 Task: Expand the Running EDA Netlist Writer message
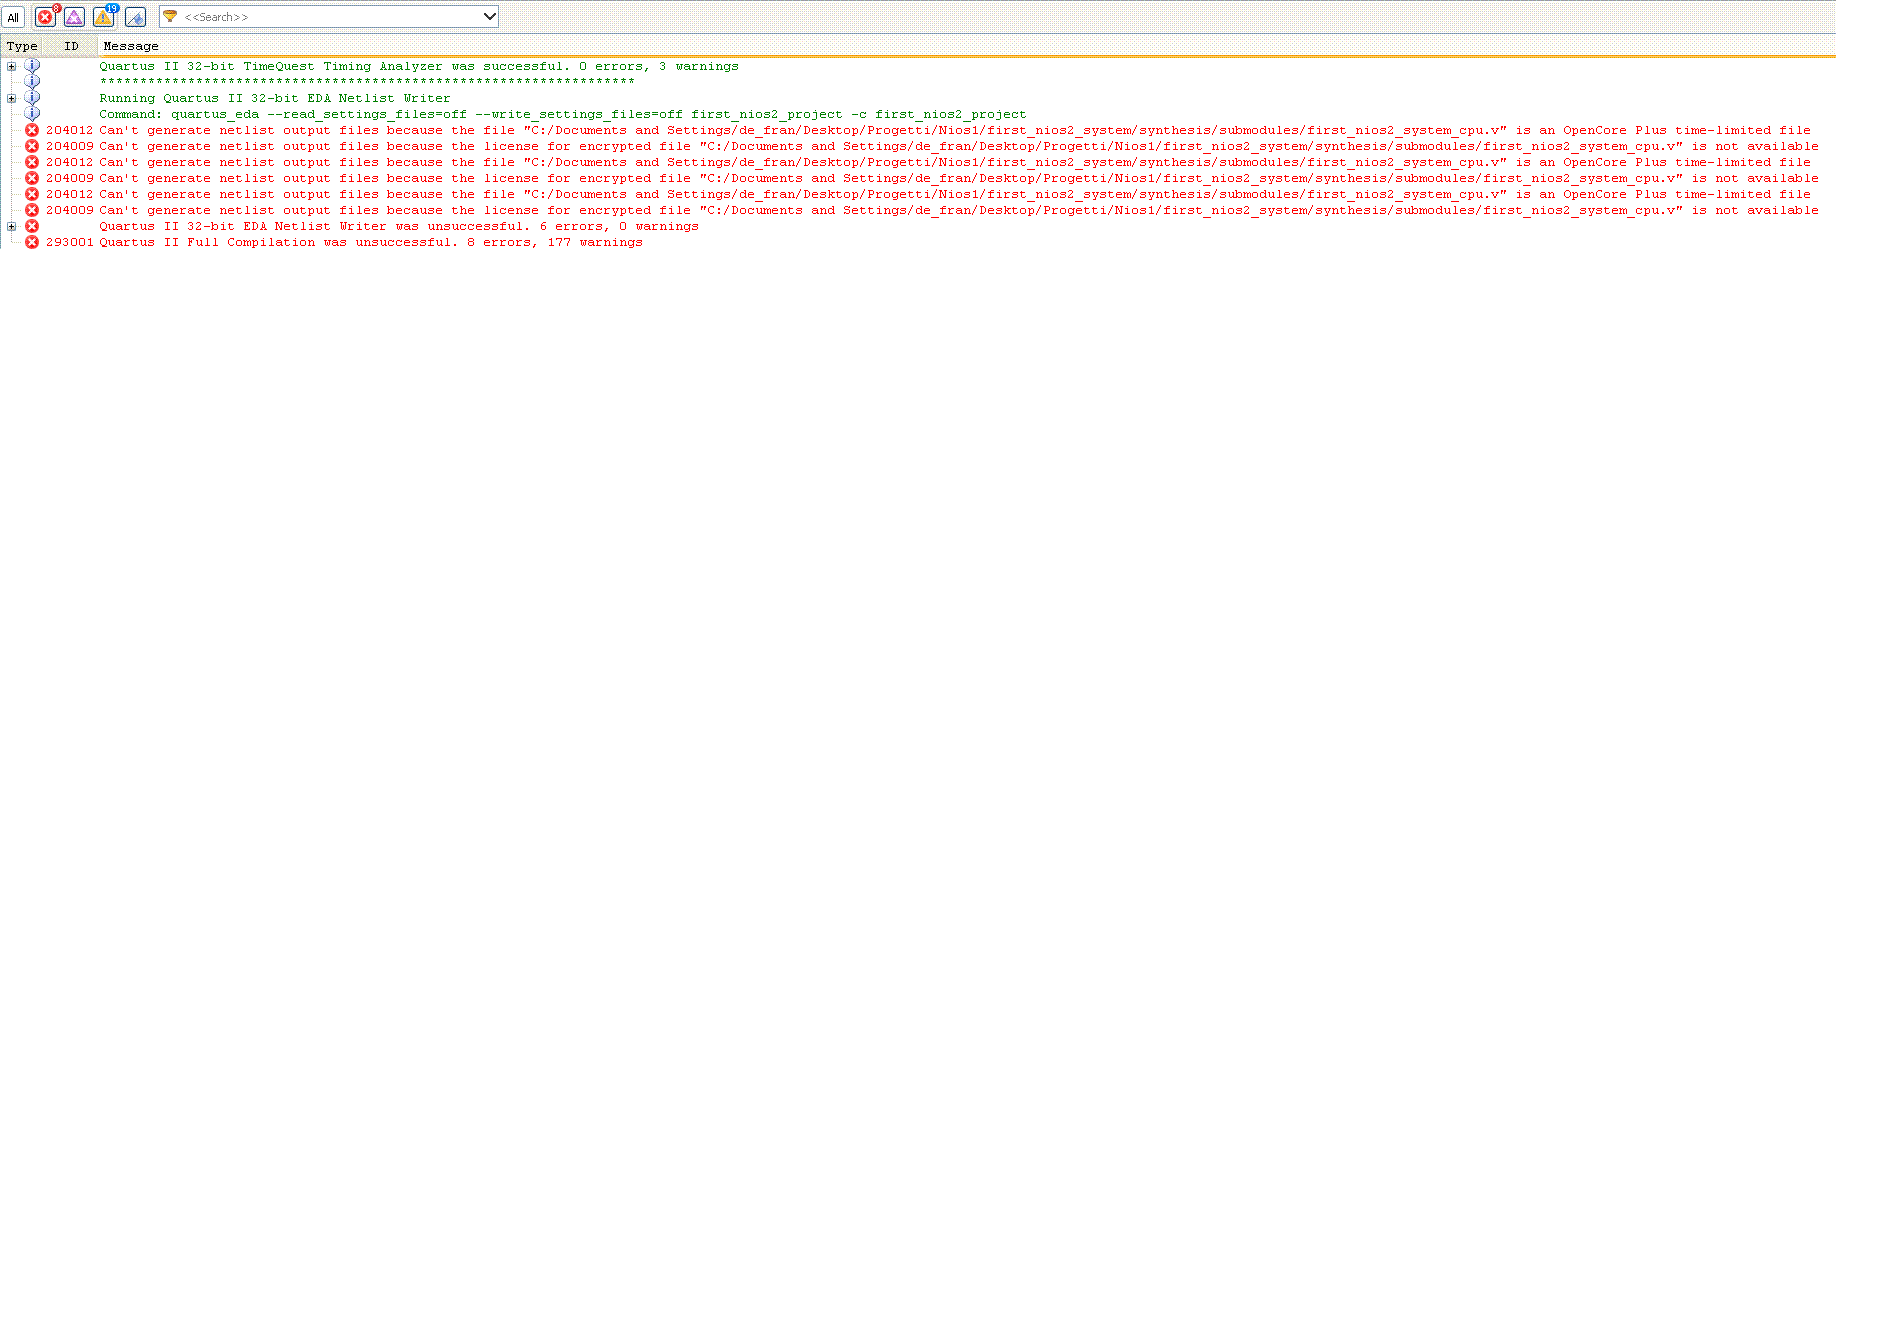tap(11, 98)
